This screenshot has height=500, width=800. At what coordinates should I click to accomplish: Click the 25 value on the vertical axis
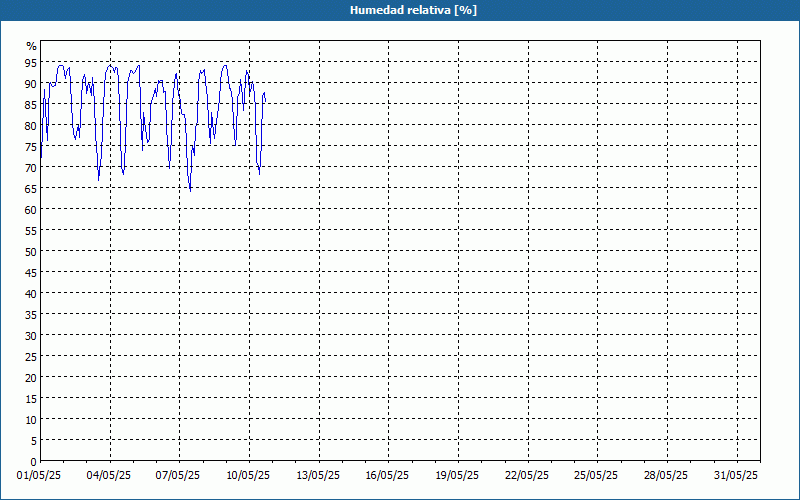31,357
